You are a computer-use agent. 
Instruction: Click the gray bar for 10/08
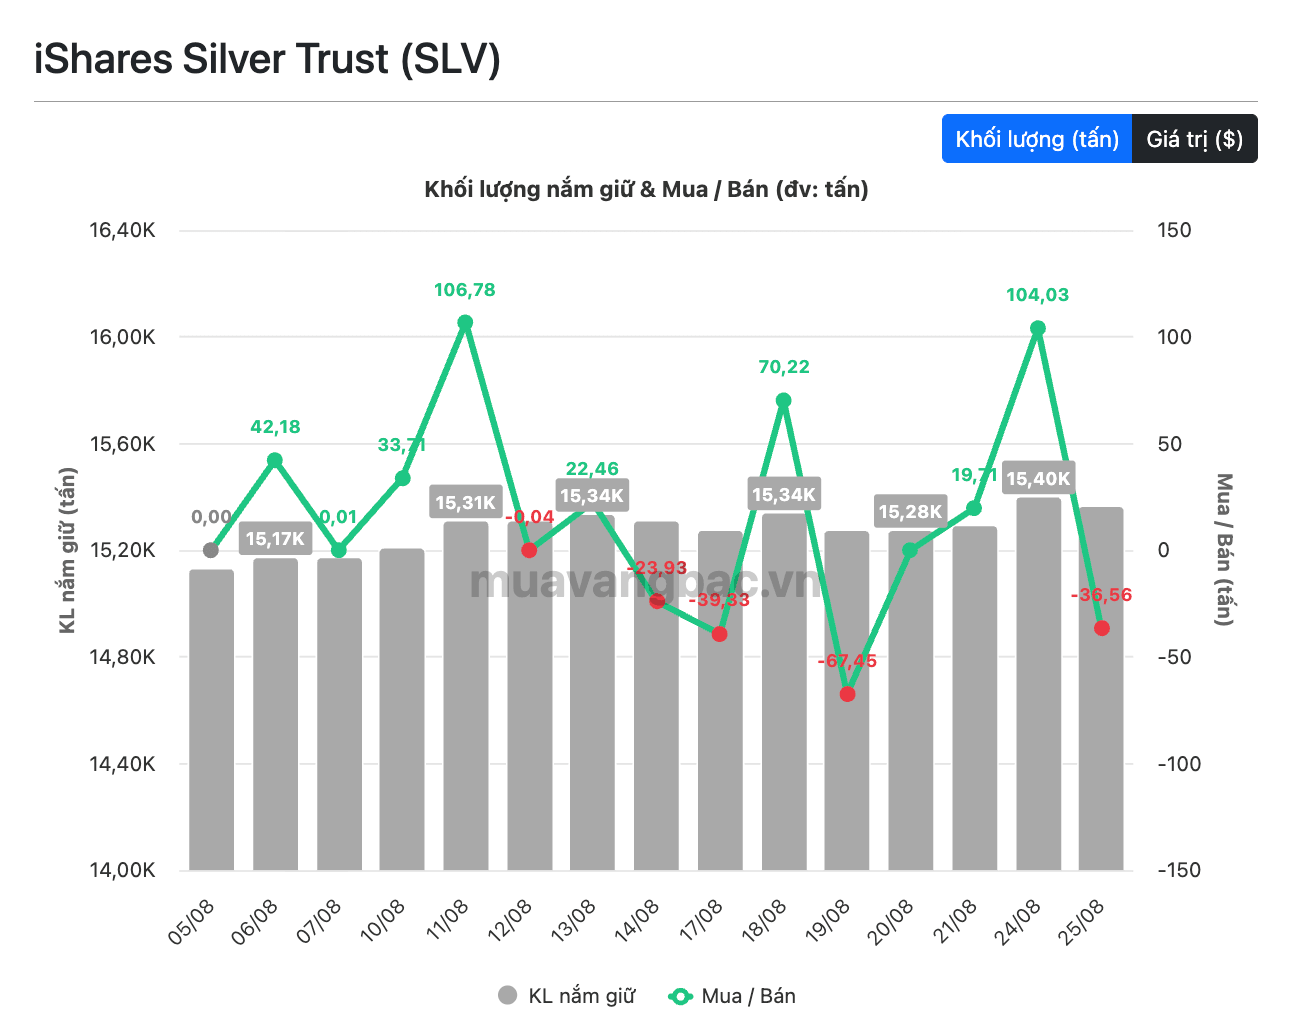pos(402,709)
